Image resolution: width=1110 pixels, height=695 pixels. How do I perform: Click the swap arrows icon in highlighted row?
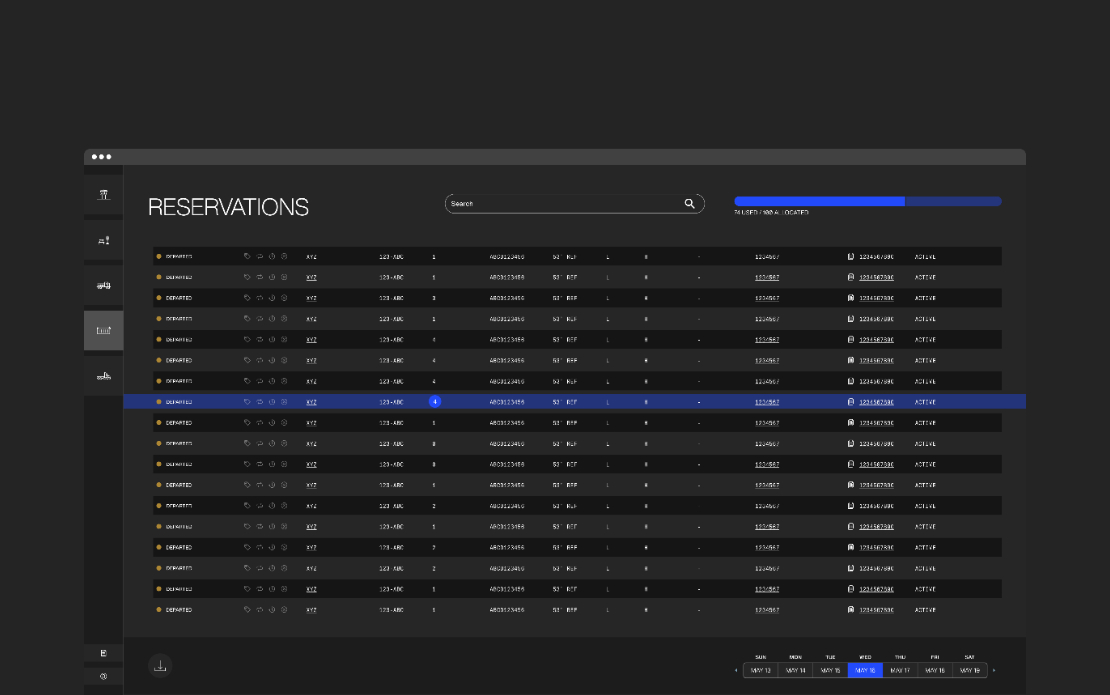pos(260,402)
